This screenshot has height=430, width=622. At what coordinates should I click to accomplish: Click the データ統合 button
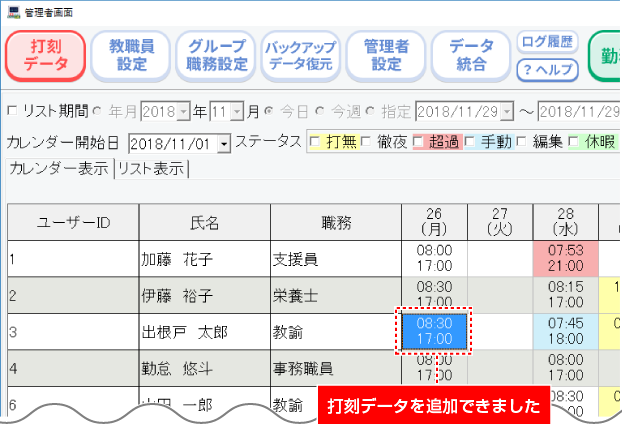pos(470,56)
